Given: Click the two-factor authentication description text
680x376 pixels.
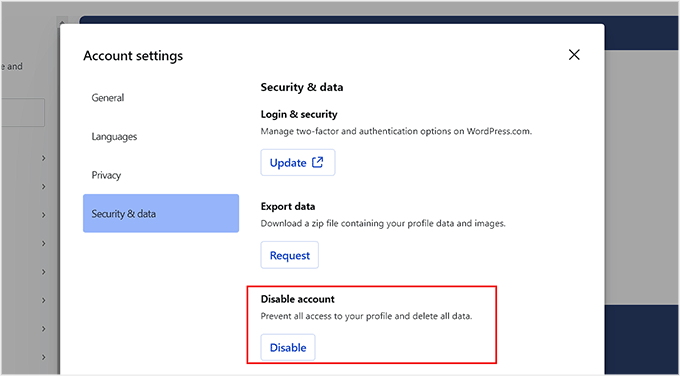Looking at the screenshot, I should coord(396,131).
